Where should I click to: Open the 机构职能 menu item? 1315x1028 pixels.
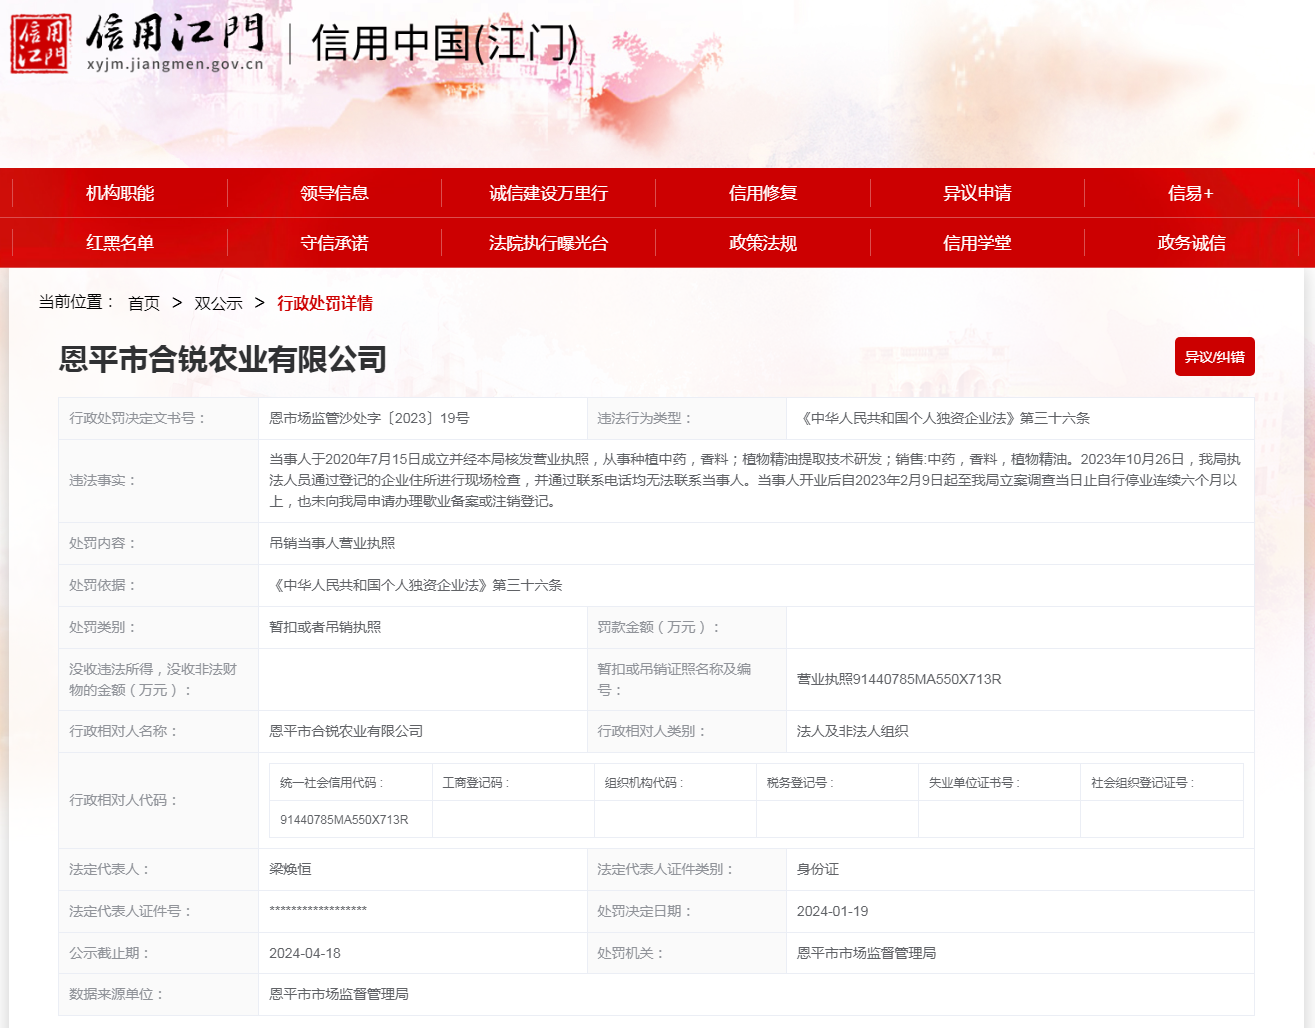pyautogui.click(x=120, y=193)
